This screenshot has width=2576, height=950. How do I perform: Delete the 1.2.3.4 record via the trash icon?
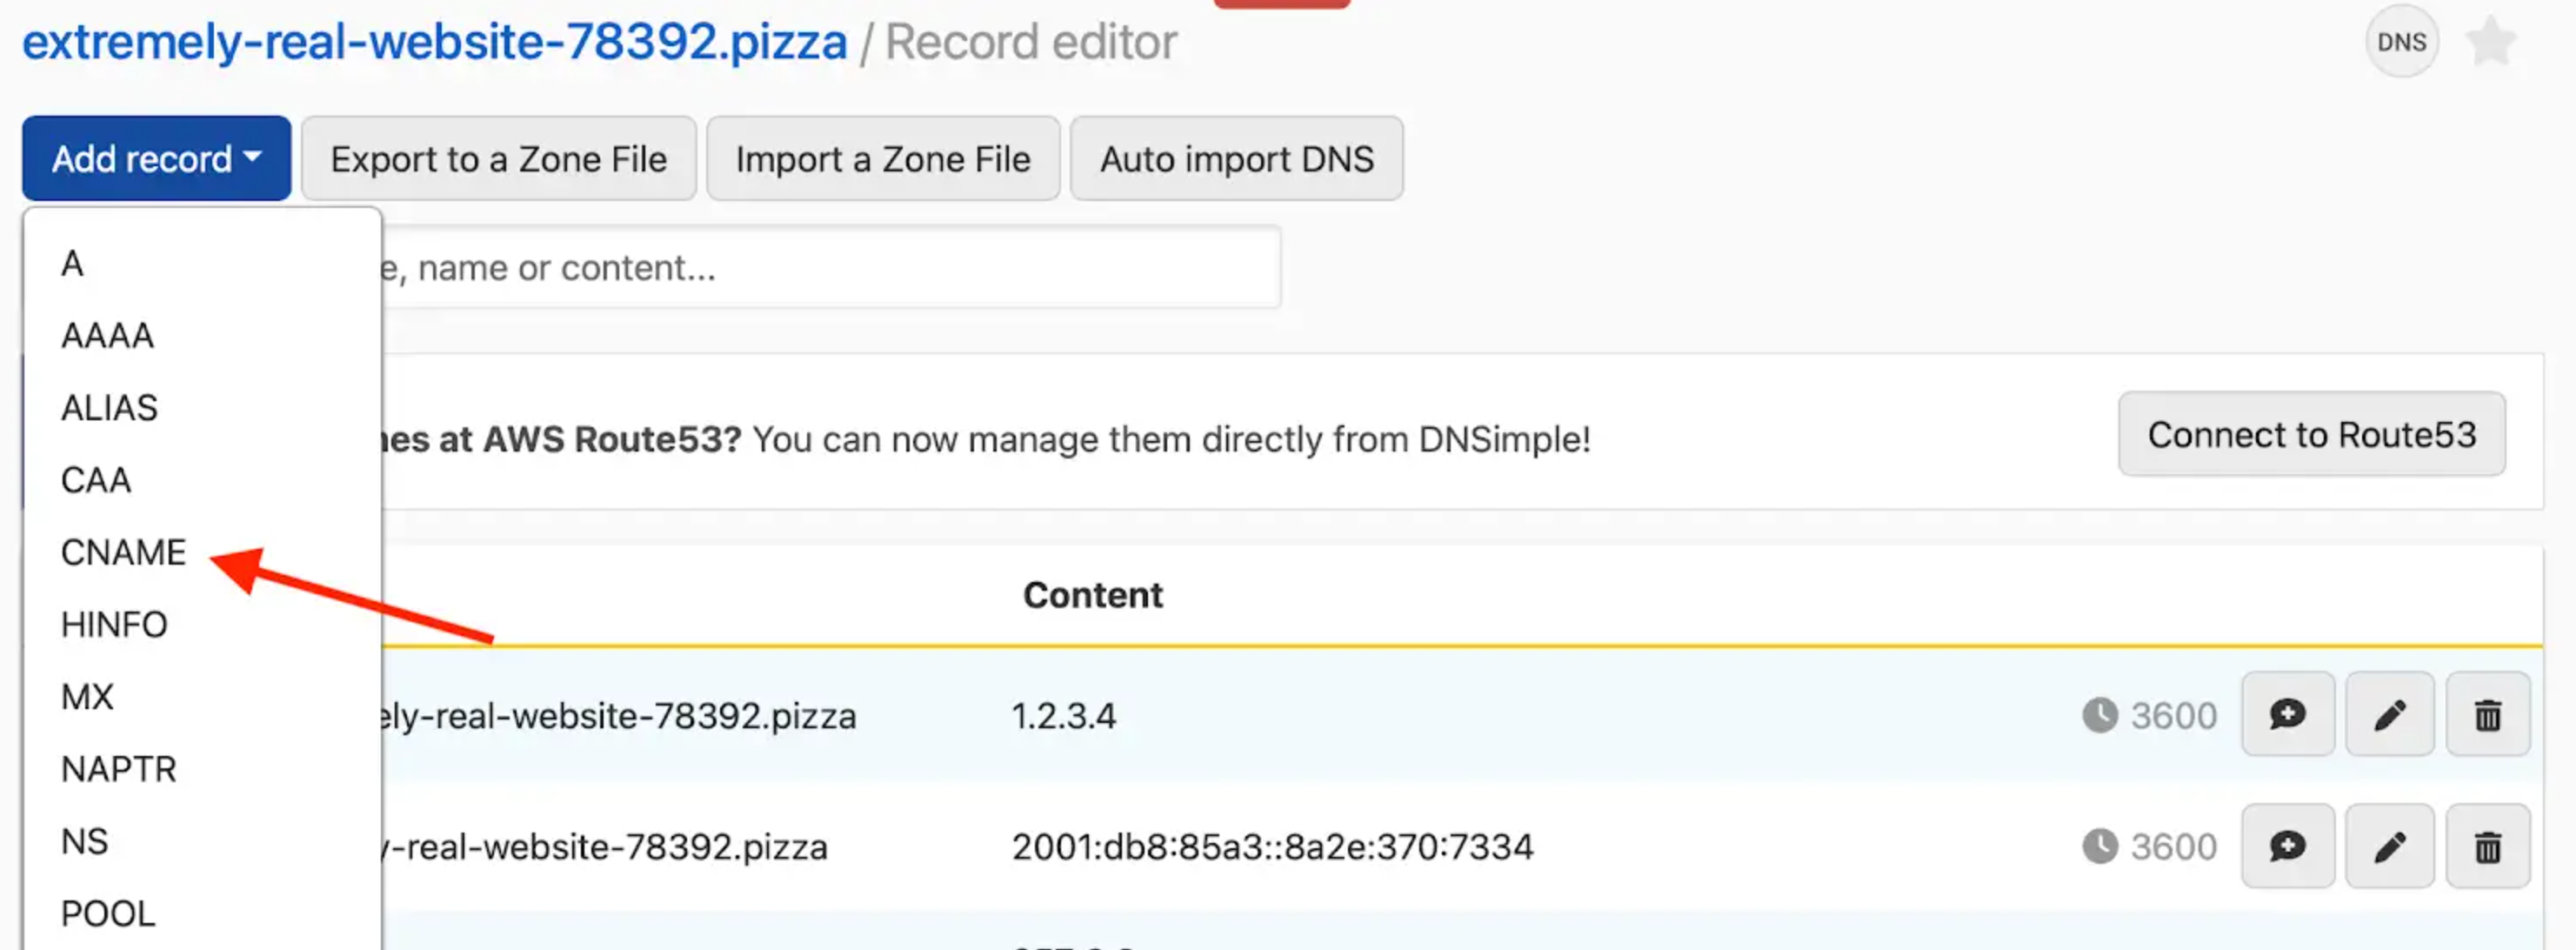pyautogui.click(x=2489, y=714)
